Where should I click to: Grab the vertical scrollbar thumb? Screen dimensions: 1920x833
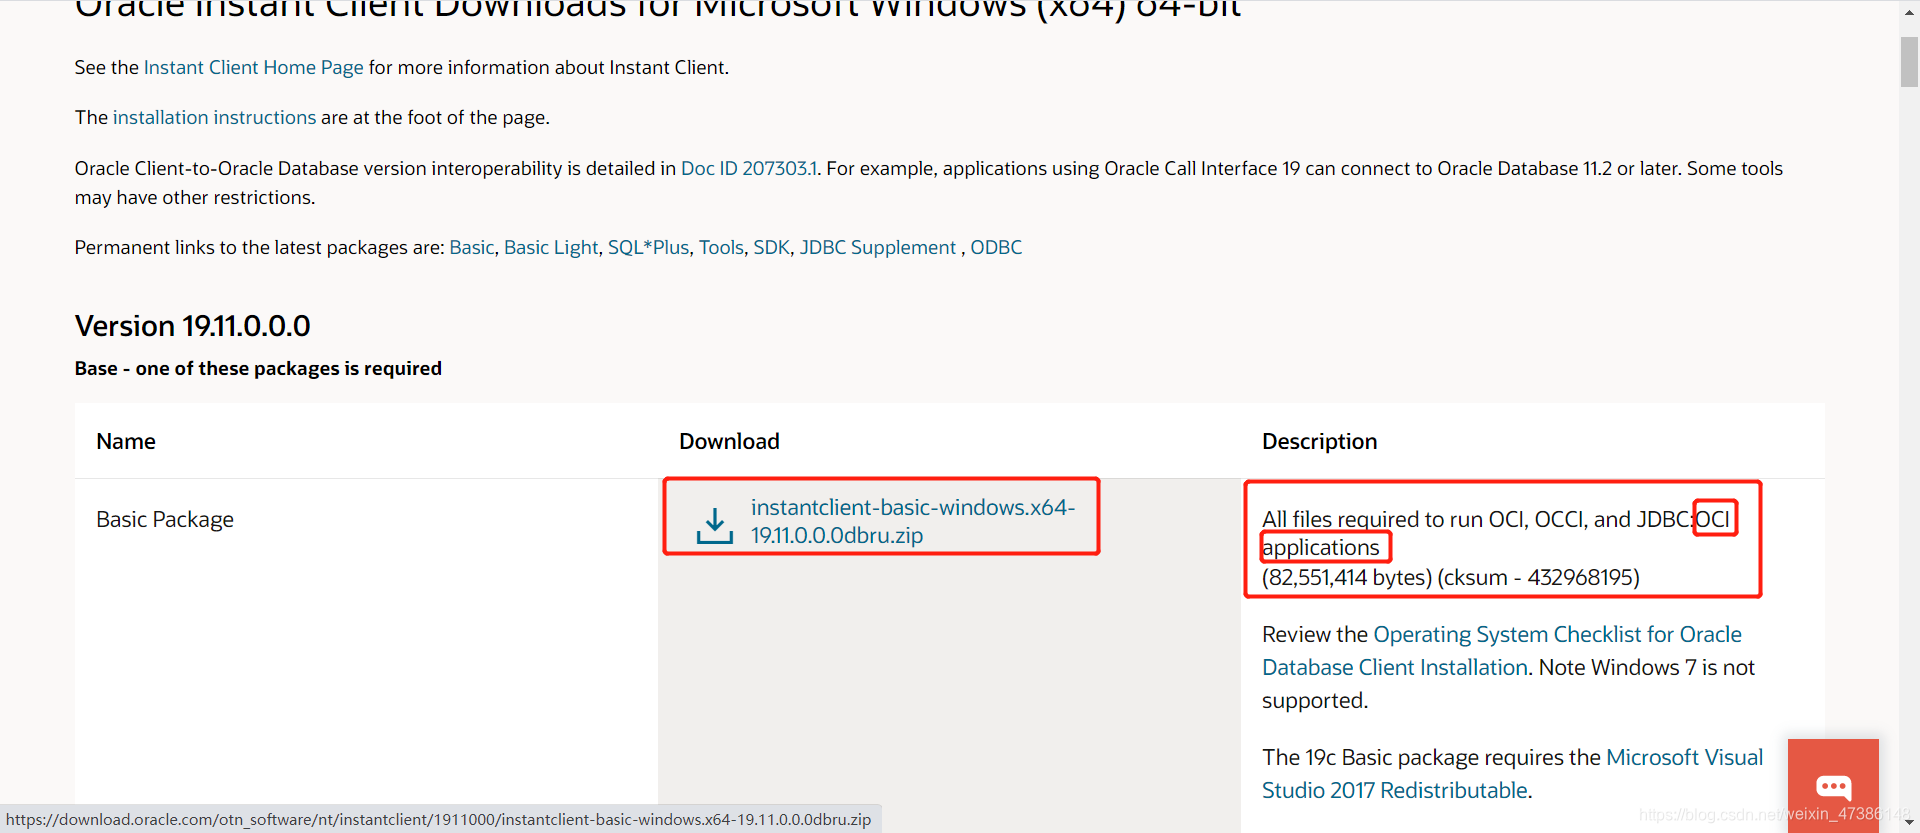1909,62
